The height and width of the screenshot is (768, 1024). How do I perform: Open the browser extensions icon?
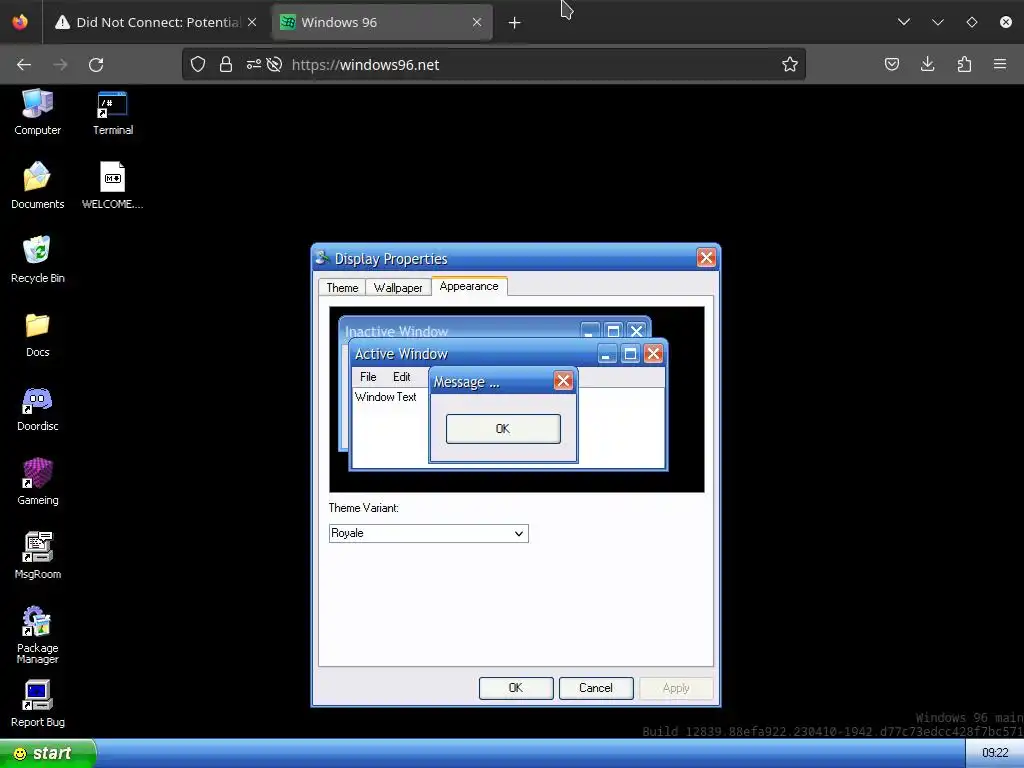pyautogui.click(x=964, y=64)
